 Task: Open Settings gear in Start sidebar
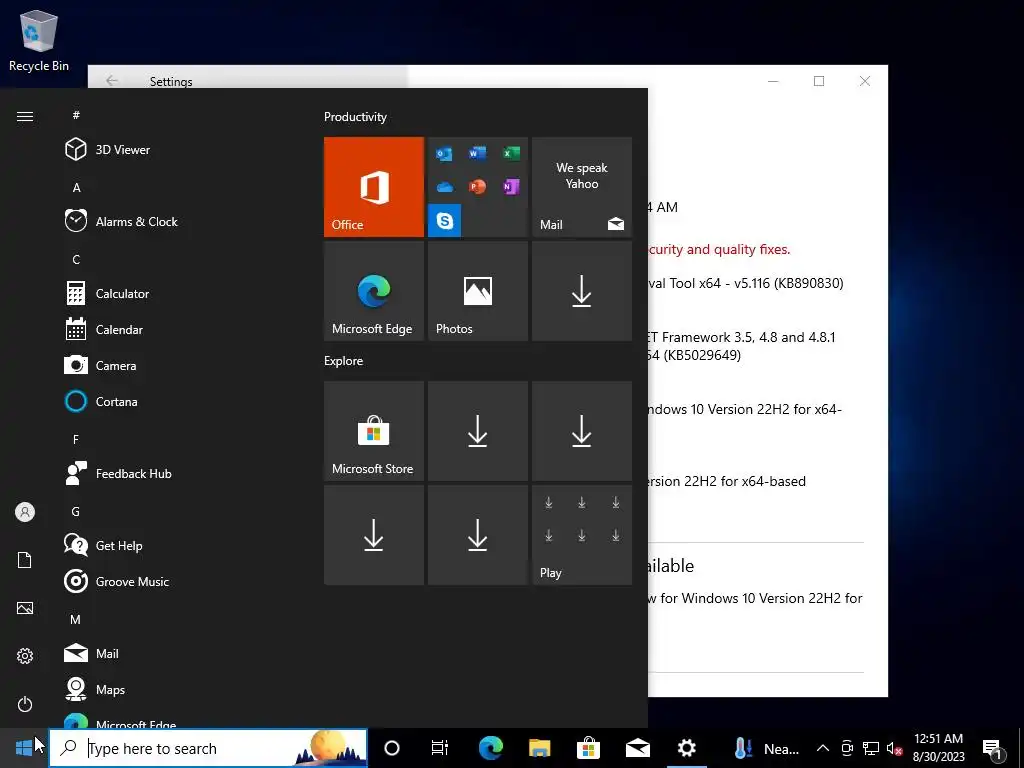pyautogui.click(x=25, y=656)
